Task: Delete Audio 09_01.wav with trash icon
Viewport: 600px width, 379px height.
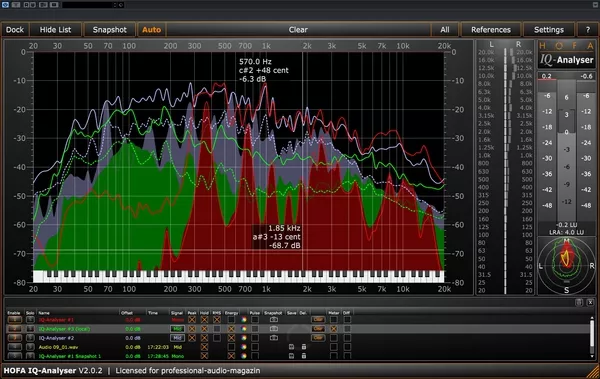Action: (x=304, y=347)
